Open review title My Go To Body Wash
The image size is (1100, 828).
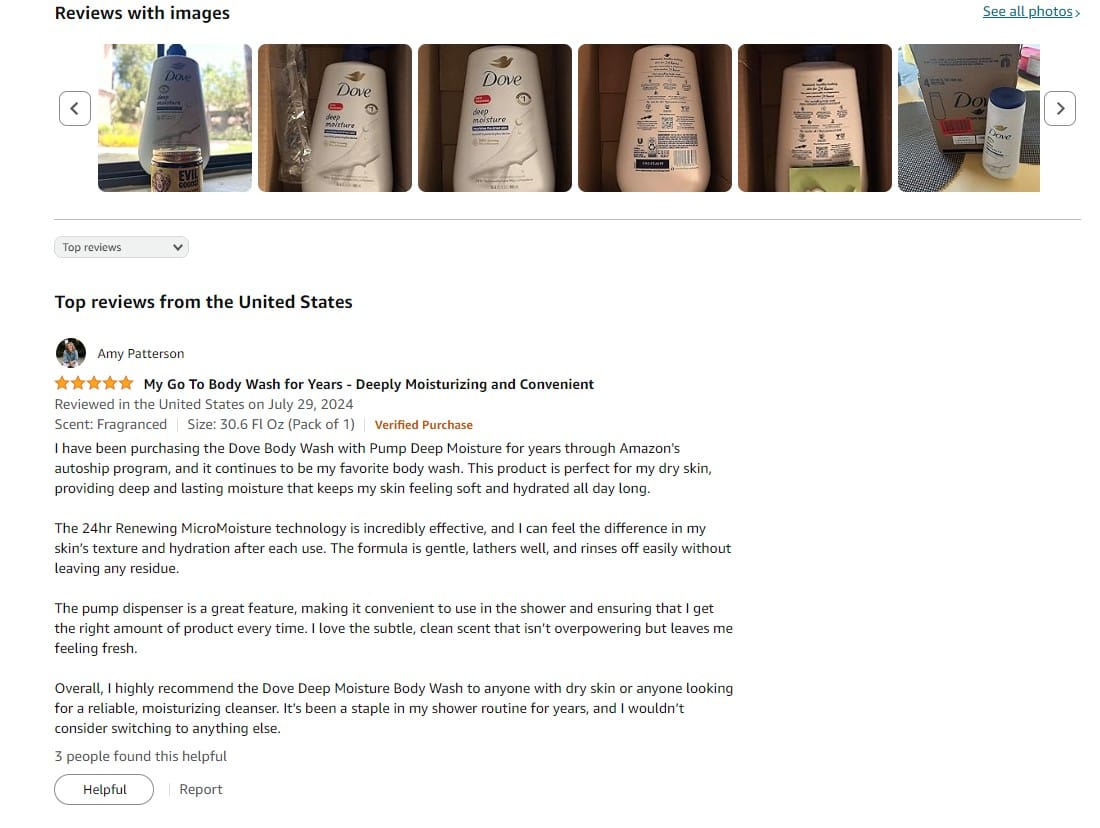(x=368, y=384)
